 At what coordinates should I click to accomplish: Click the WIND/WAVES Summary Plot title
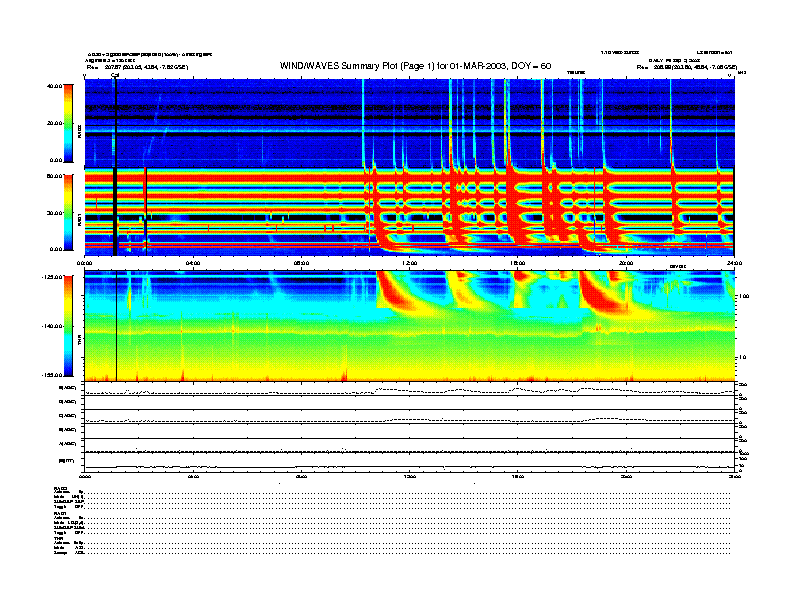[415, 66]
